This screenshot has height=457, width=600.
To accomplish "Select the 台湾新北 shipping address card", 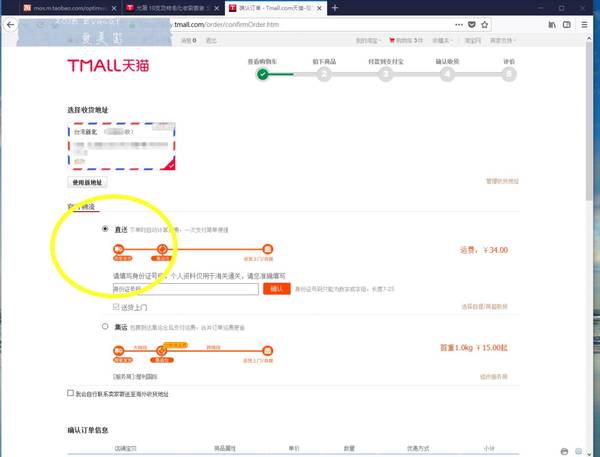I will 121,146.
